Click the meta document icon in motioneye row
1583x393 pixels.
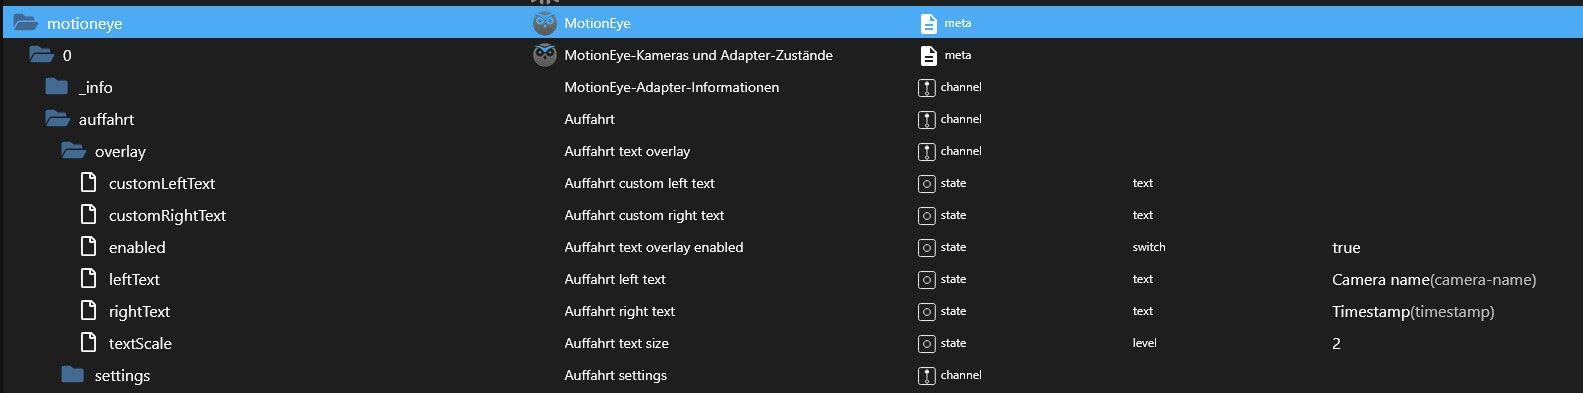(x=928, y=23)
